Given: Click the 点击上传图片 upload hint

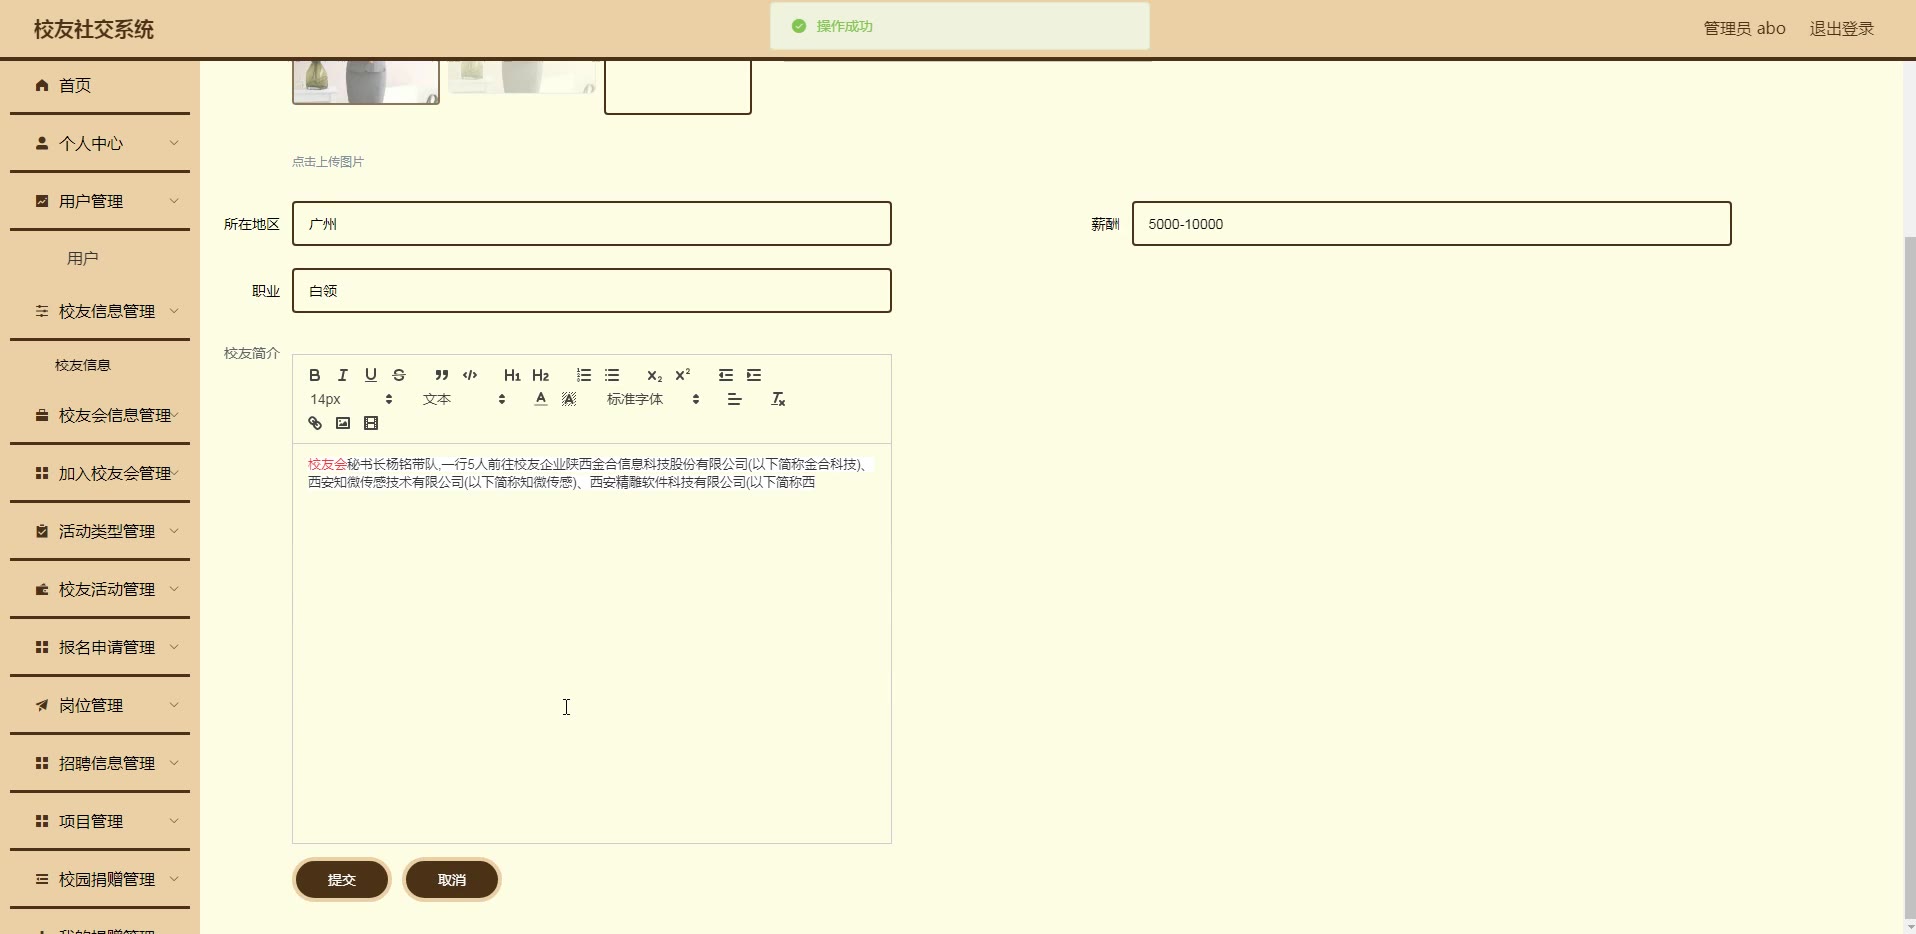Looking at the screenshot, I should click(328, 162).
